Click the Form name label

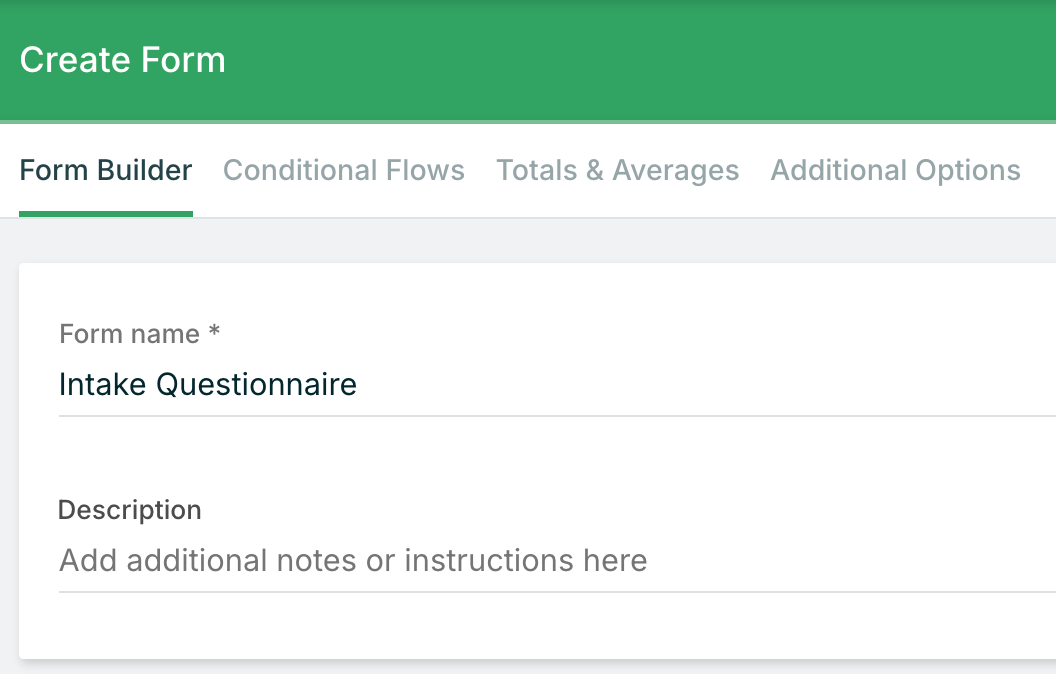click(x=129, y=334)
